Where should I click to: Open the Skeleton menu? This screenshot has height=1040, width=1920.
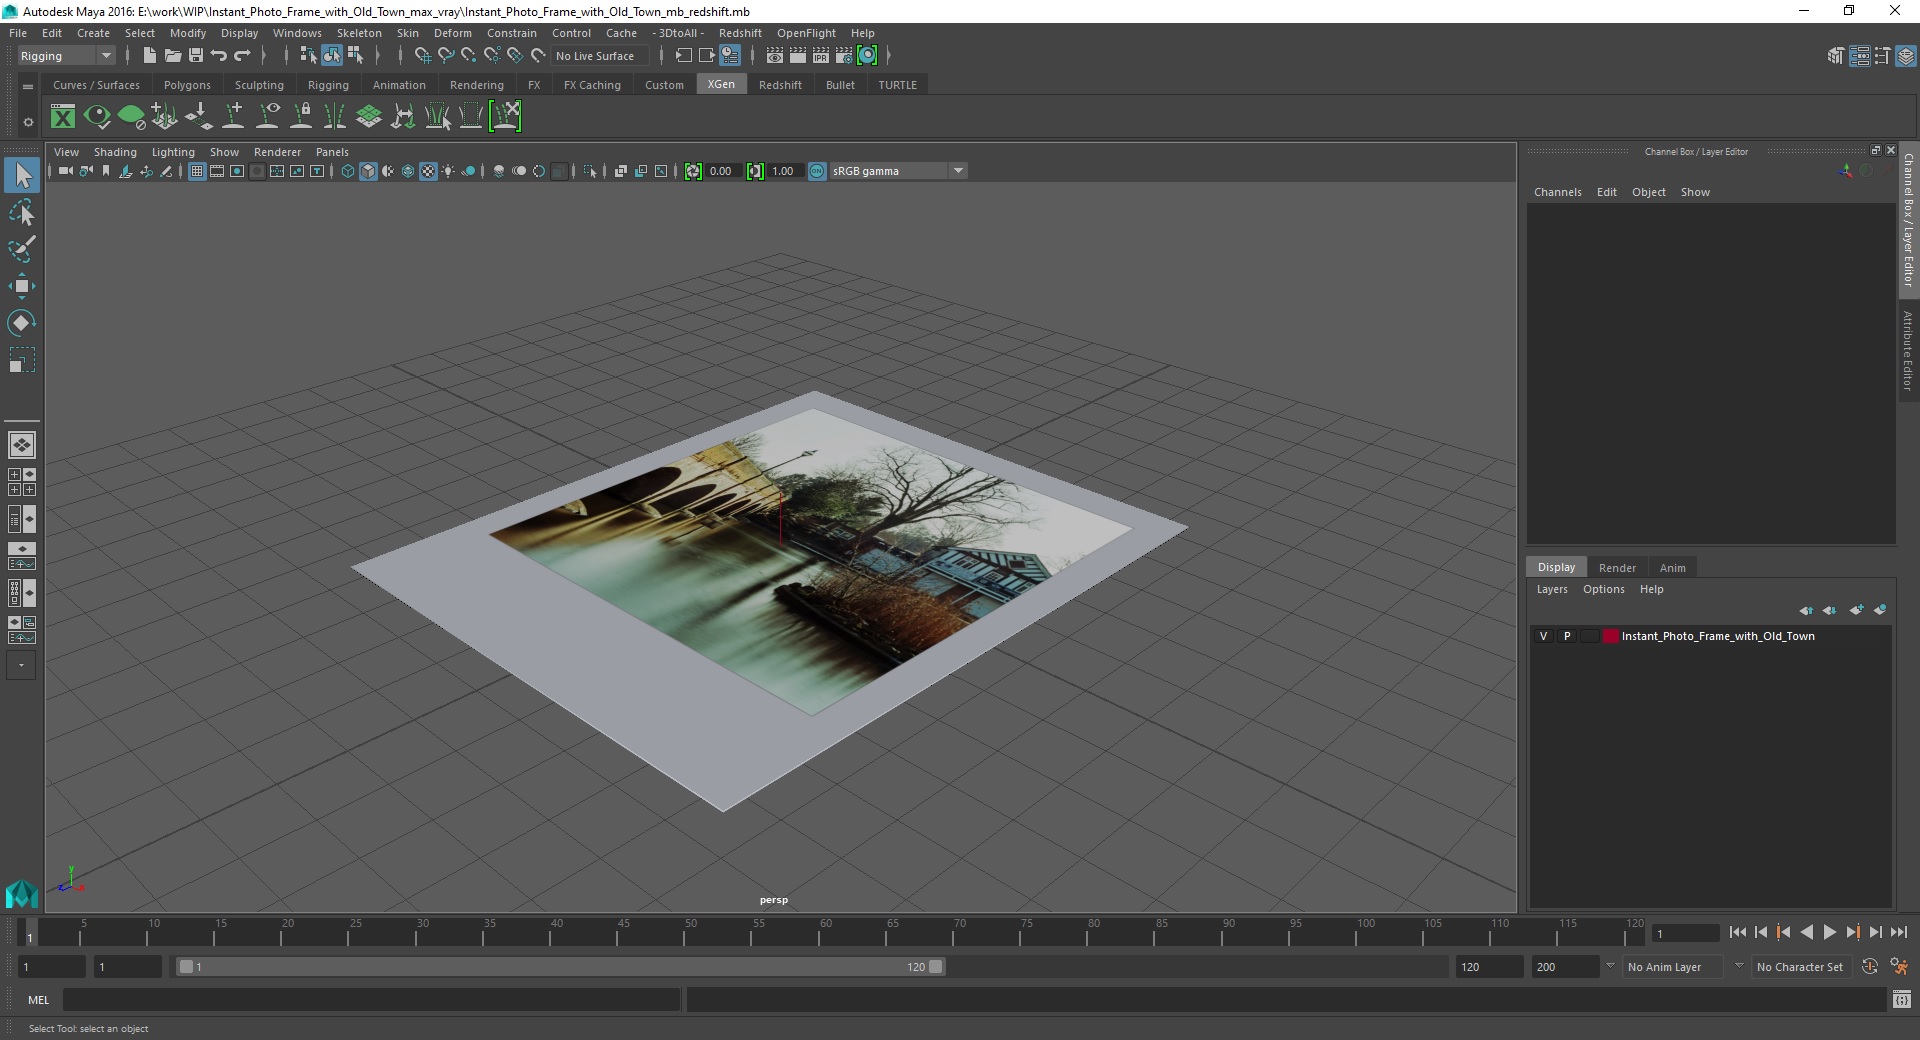click(x=359, y=33)
